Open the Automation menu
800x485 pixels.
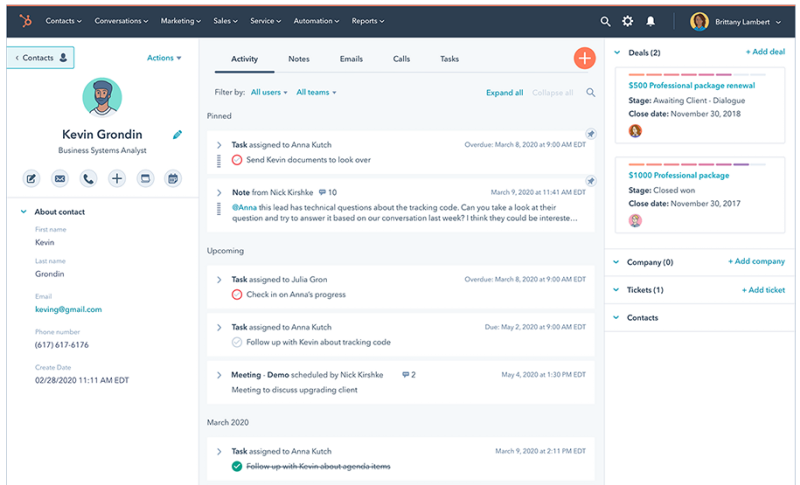click(316, 21)
